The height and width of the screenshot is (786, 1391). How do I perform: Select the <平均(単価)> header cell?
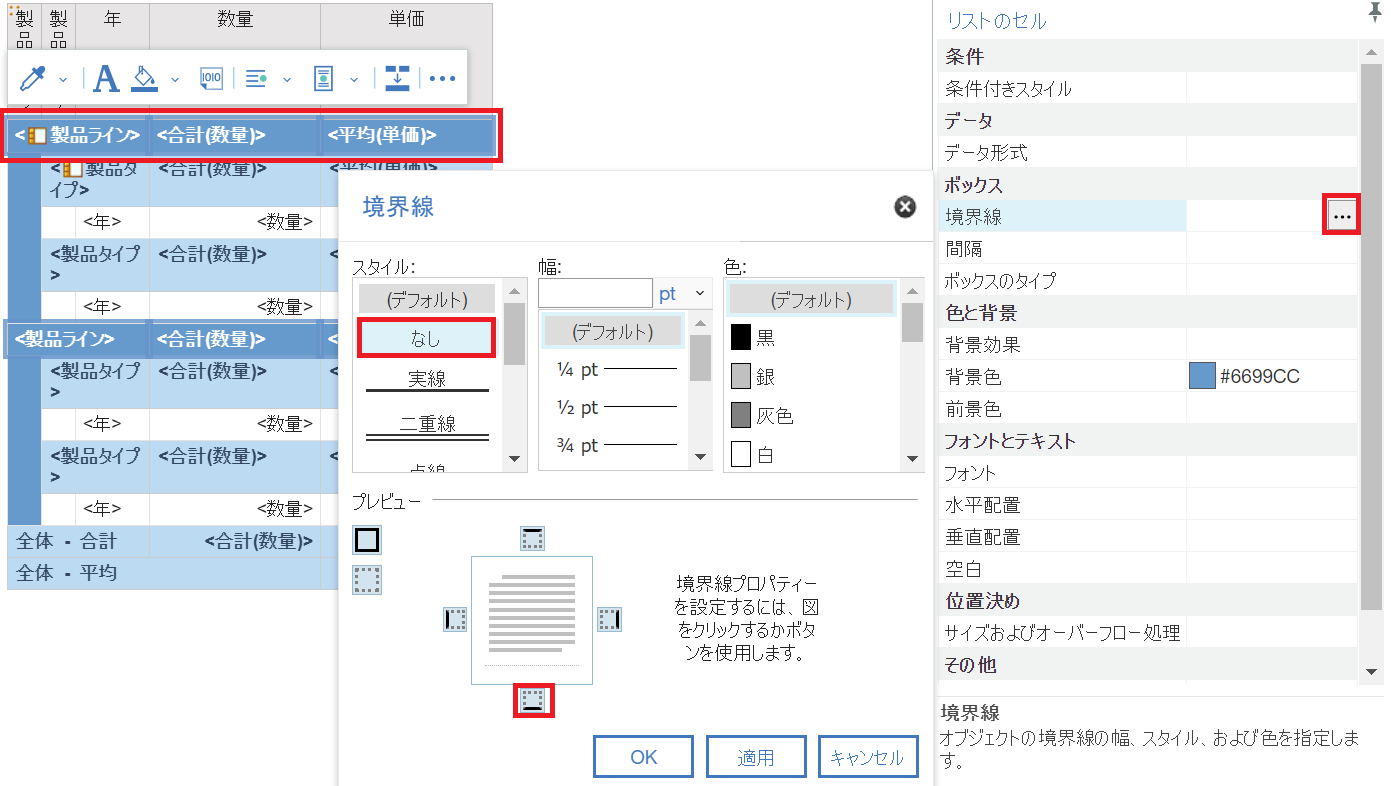(408, 135)
